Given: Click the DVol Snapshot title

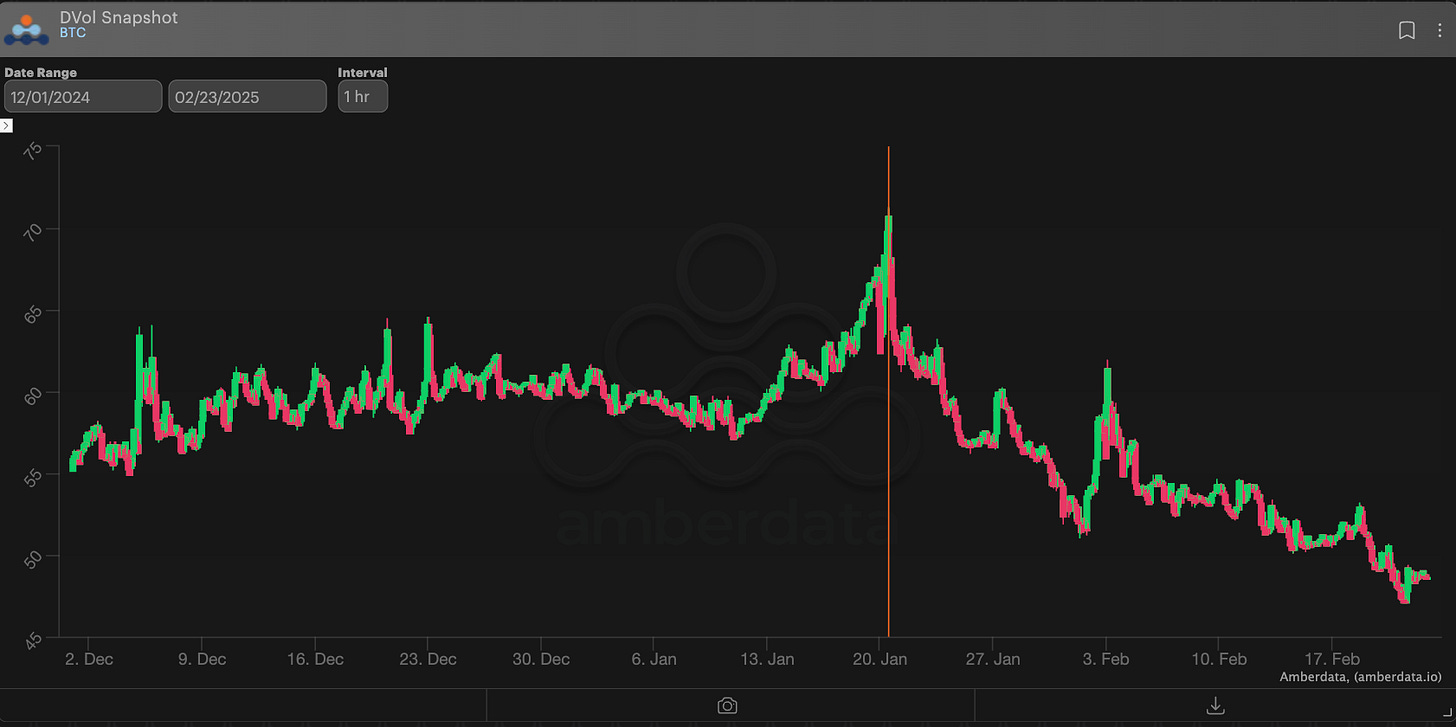Looking at the screenshot, I should coord(119,17).
